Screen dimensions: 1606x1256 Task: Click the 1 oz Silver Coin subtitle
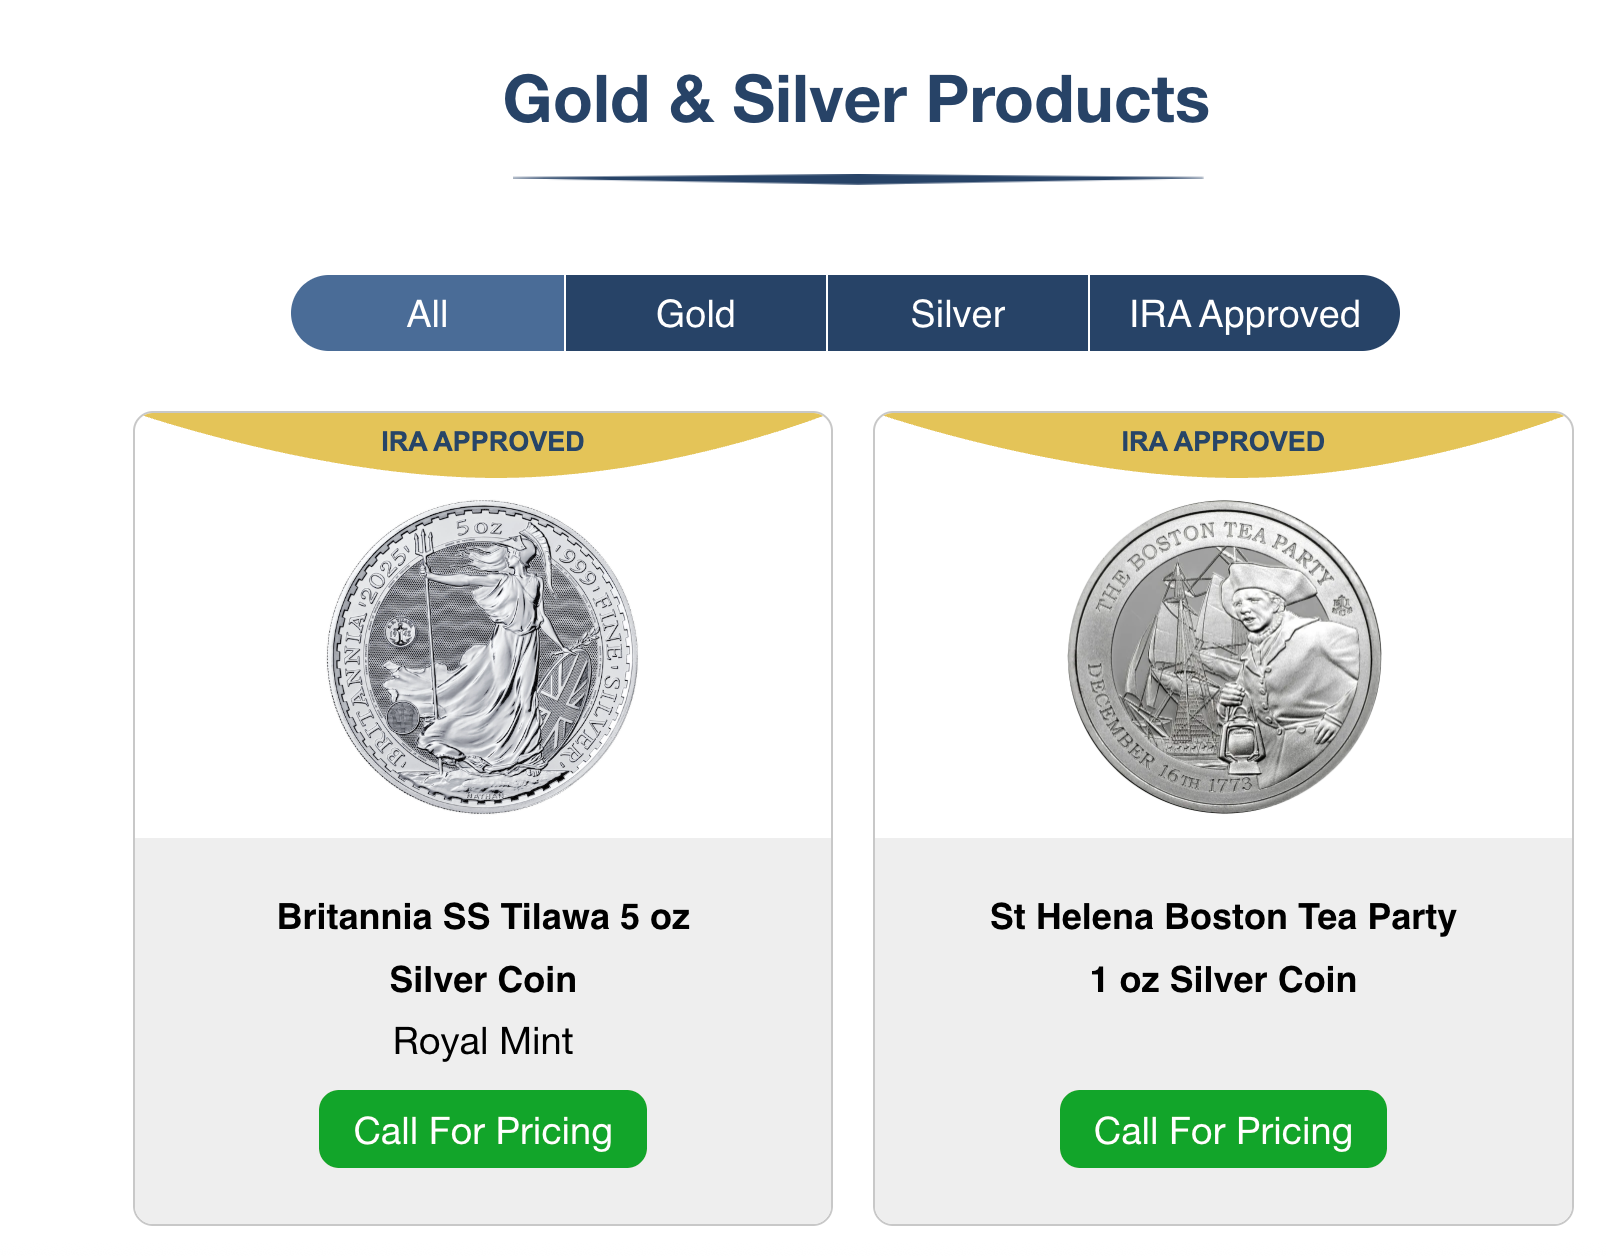point(1223,980)
